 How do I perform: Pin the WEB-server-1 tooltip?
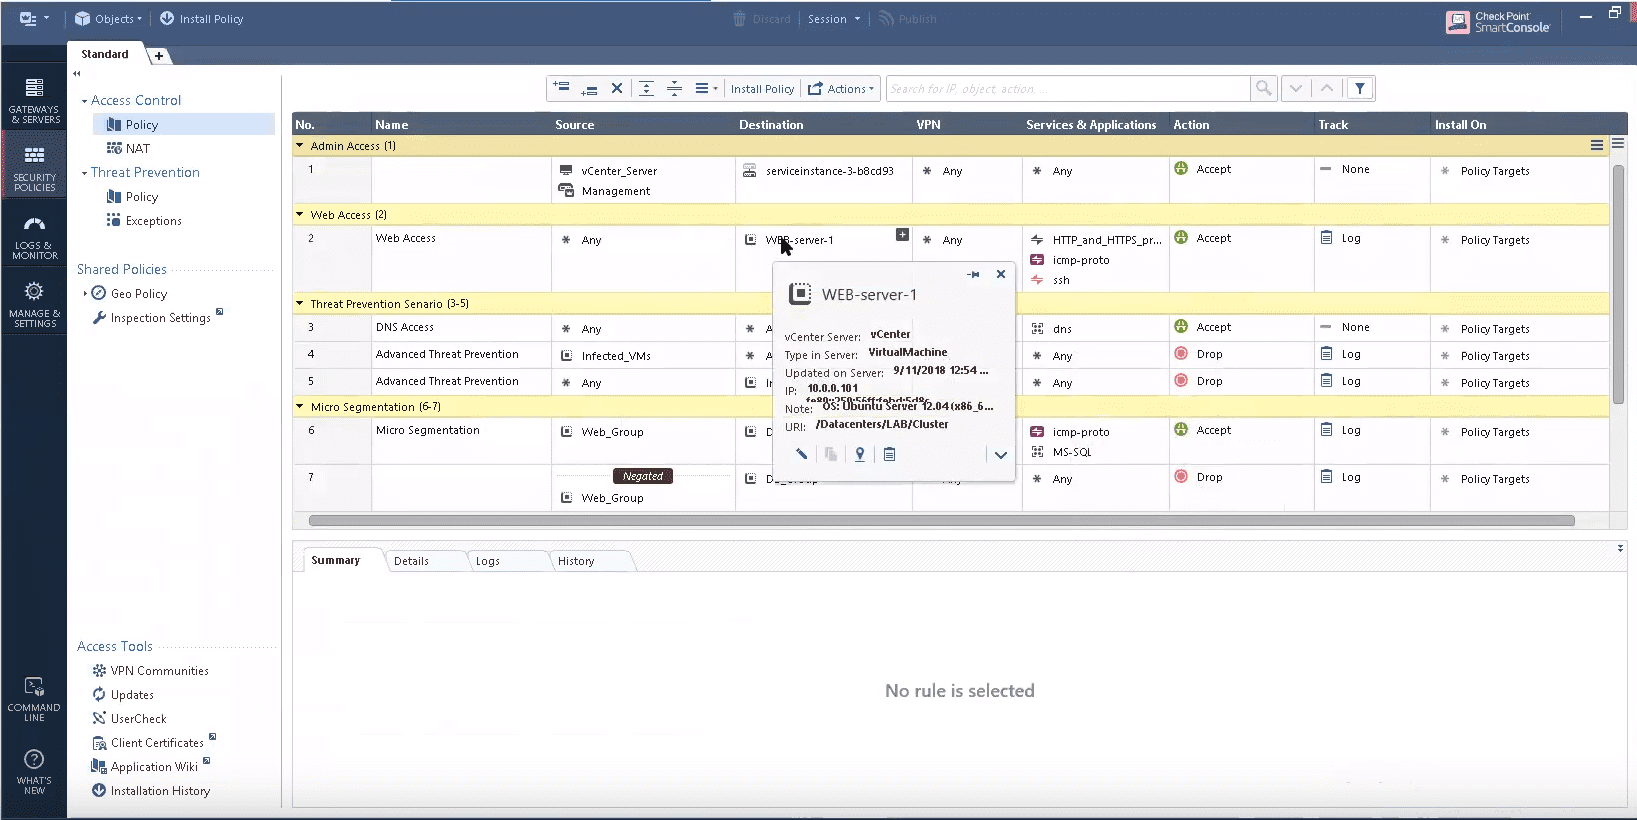point(973,274)
